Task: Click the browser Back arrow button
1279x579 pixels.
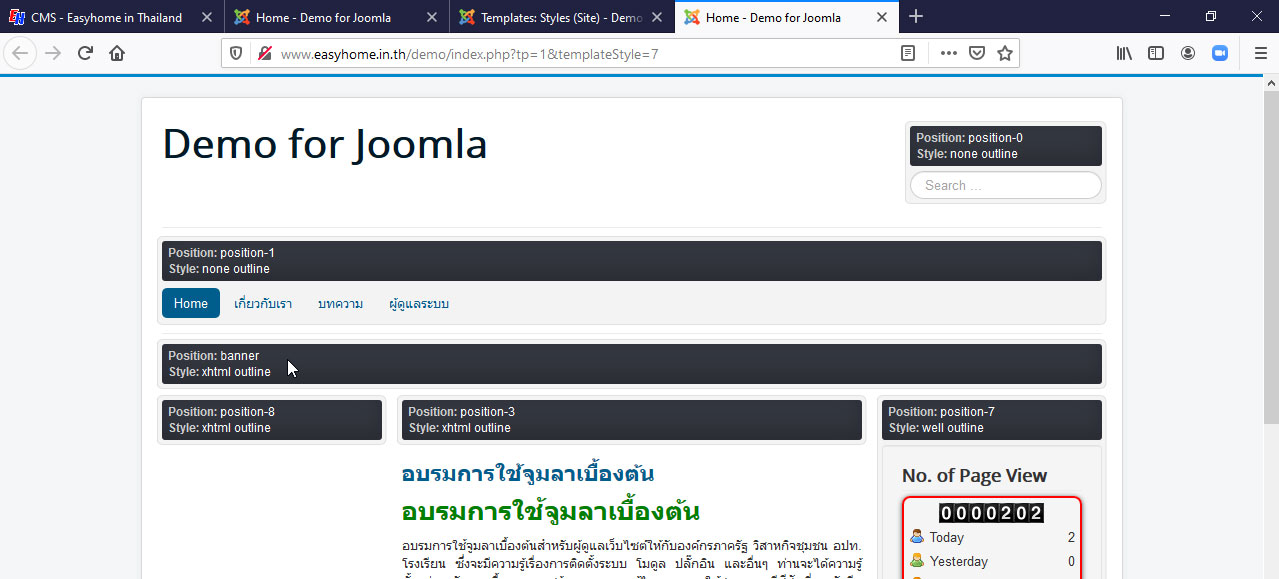Action: (x=20, y=53)
